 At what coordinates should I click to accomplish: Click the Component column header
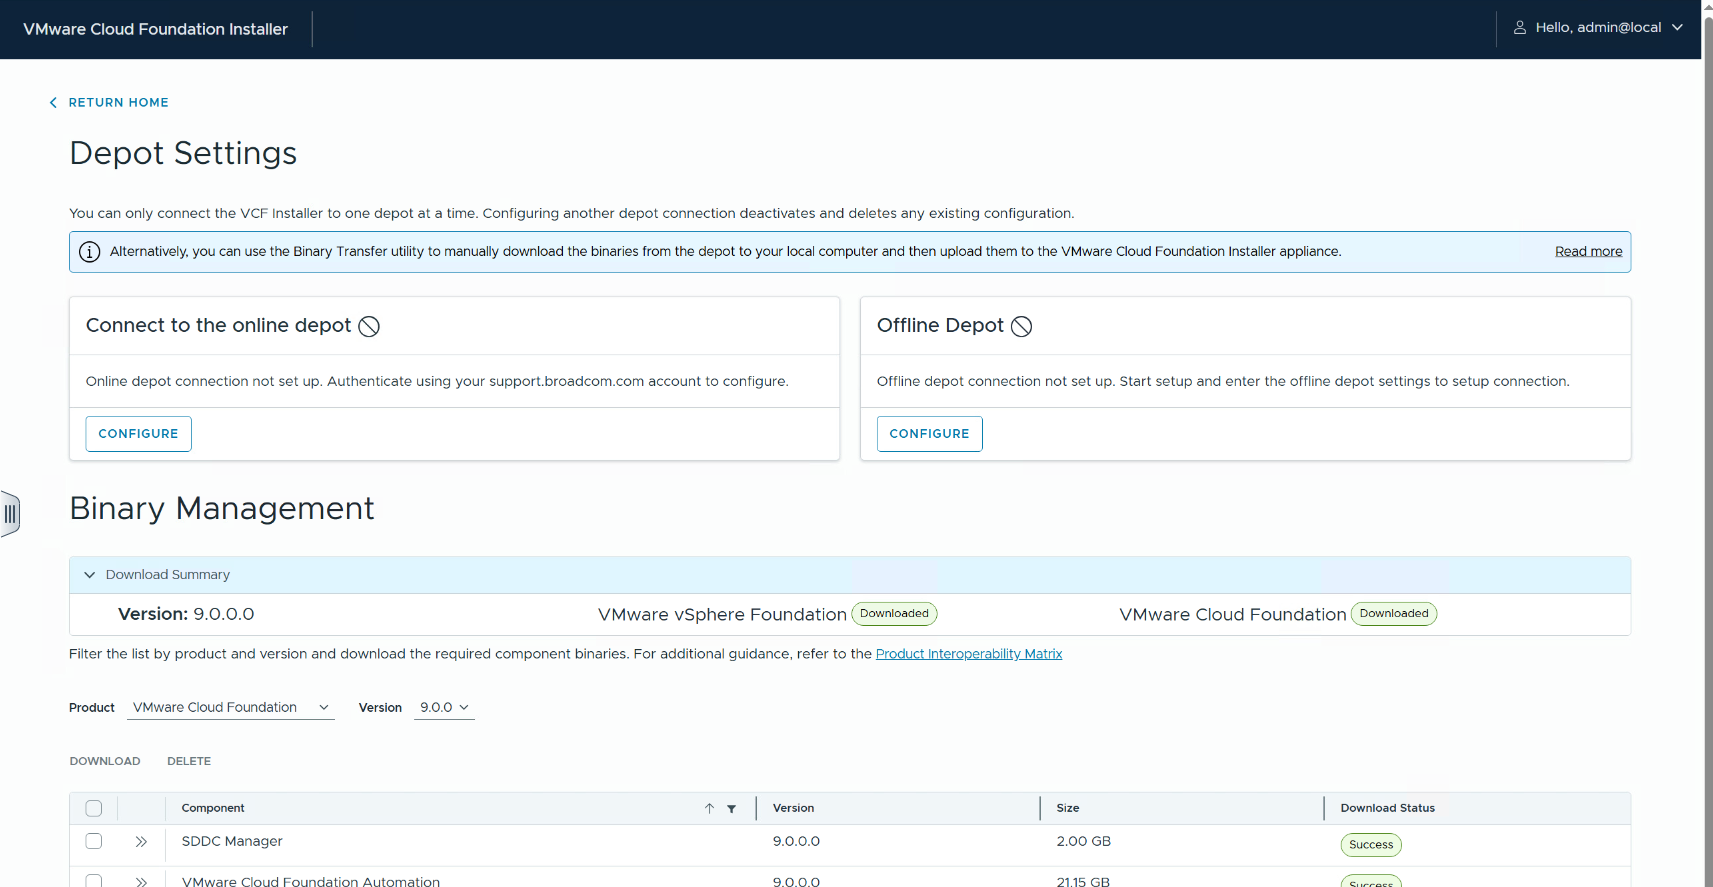coord(213,809)
